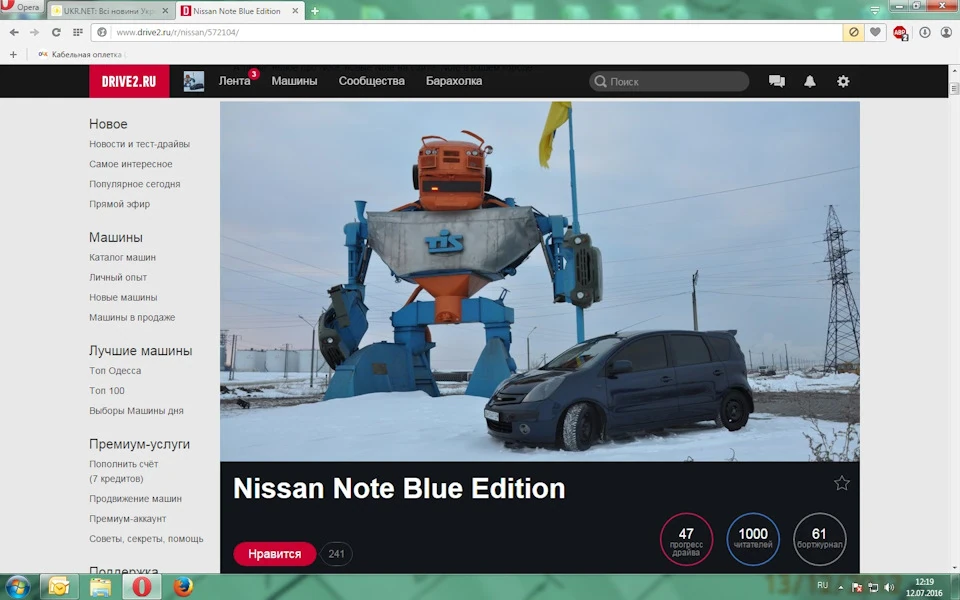The image size is (960, 600).
Task: Click the Нравится like button
Action: click(274, 553)
